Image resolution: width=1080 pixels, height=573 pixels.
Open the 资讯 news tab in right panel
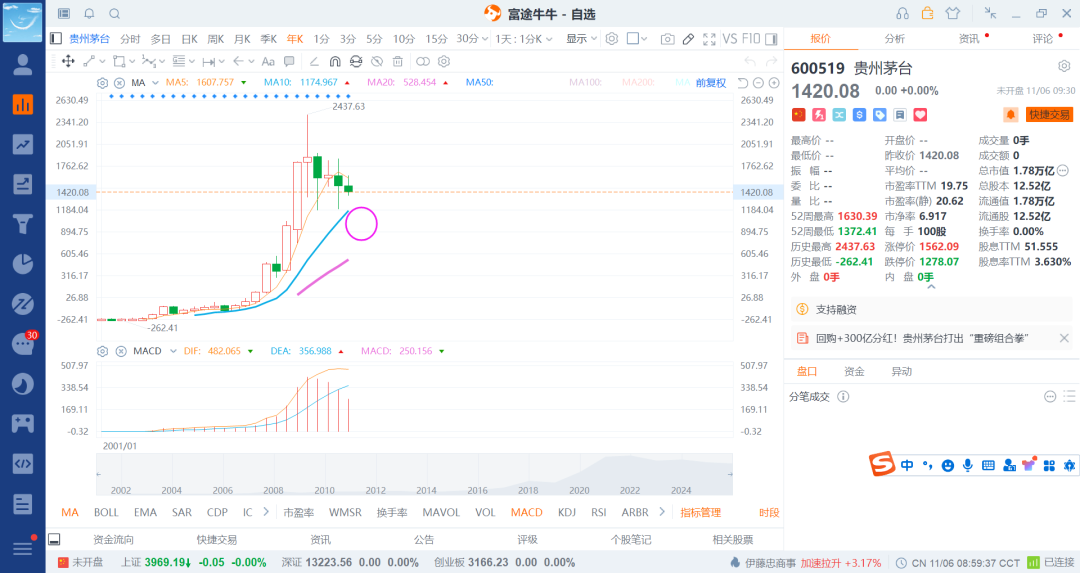969,39
